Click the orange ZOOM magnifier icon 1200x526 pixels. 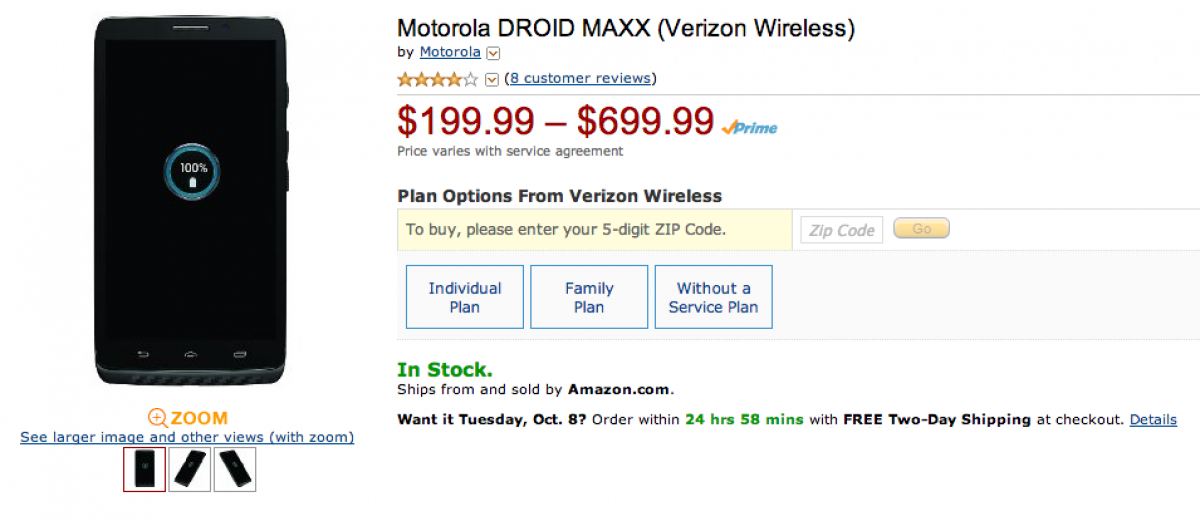click(x=157, y=418)
